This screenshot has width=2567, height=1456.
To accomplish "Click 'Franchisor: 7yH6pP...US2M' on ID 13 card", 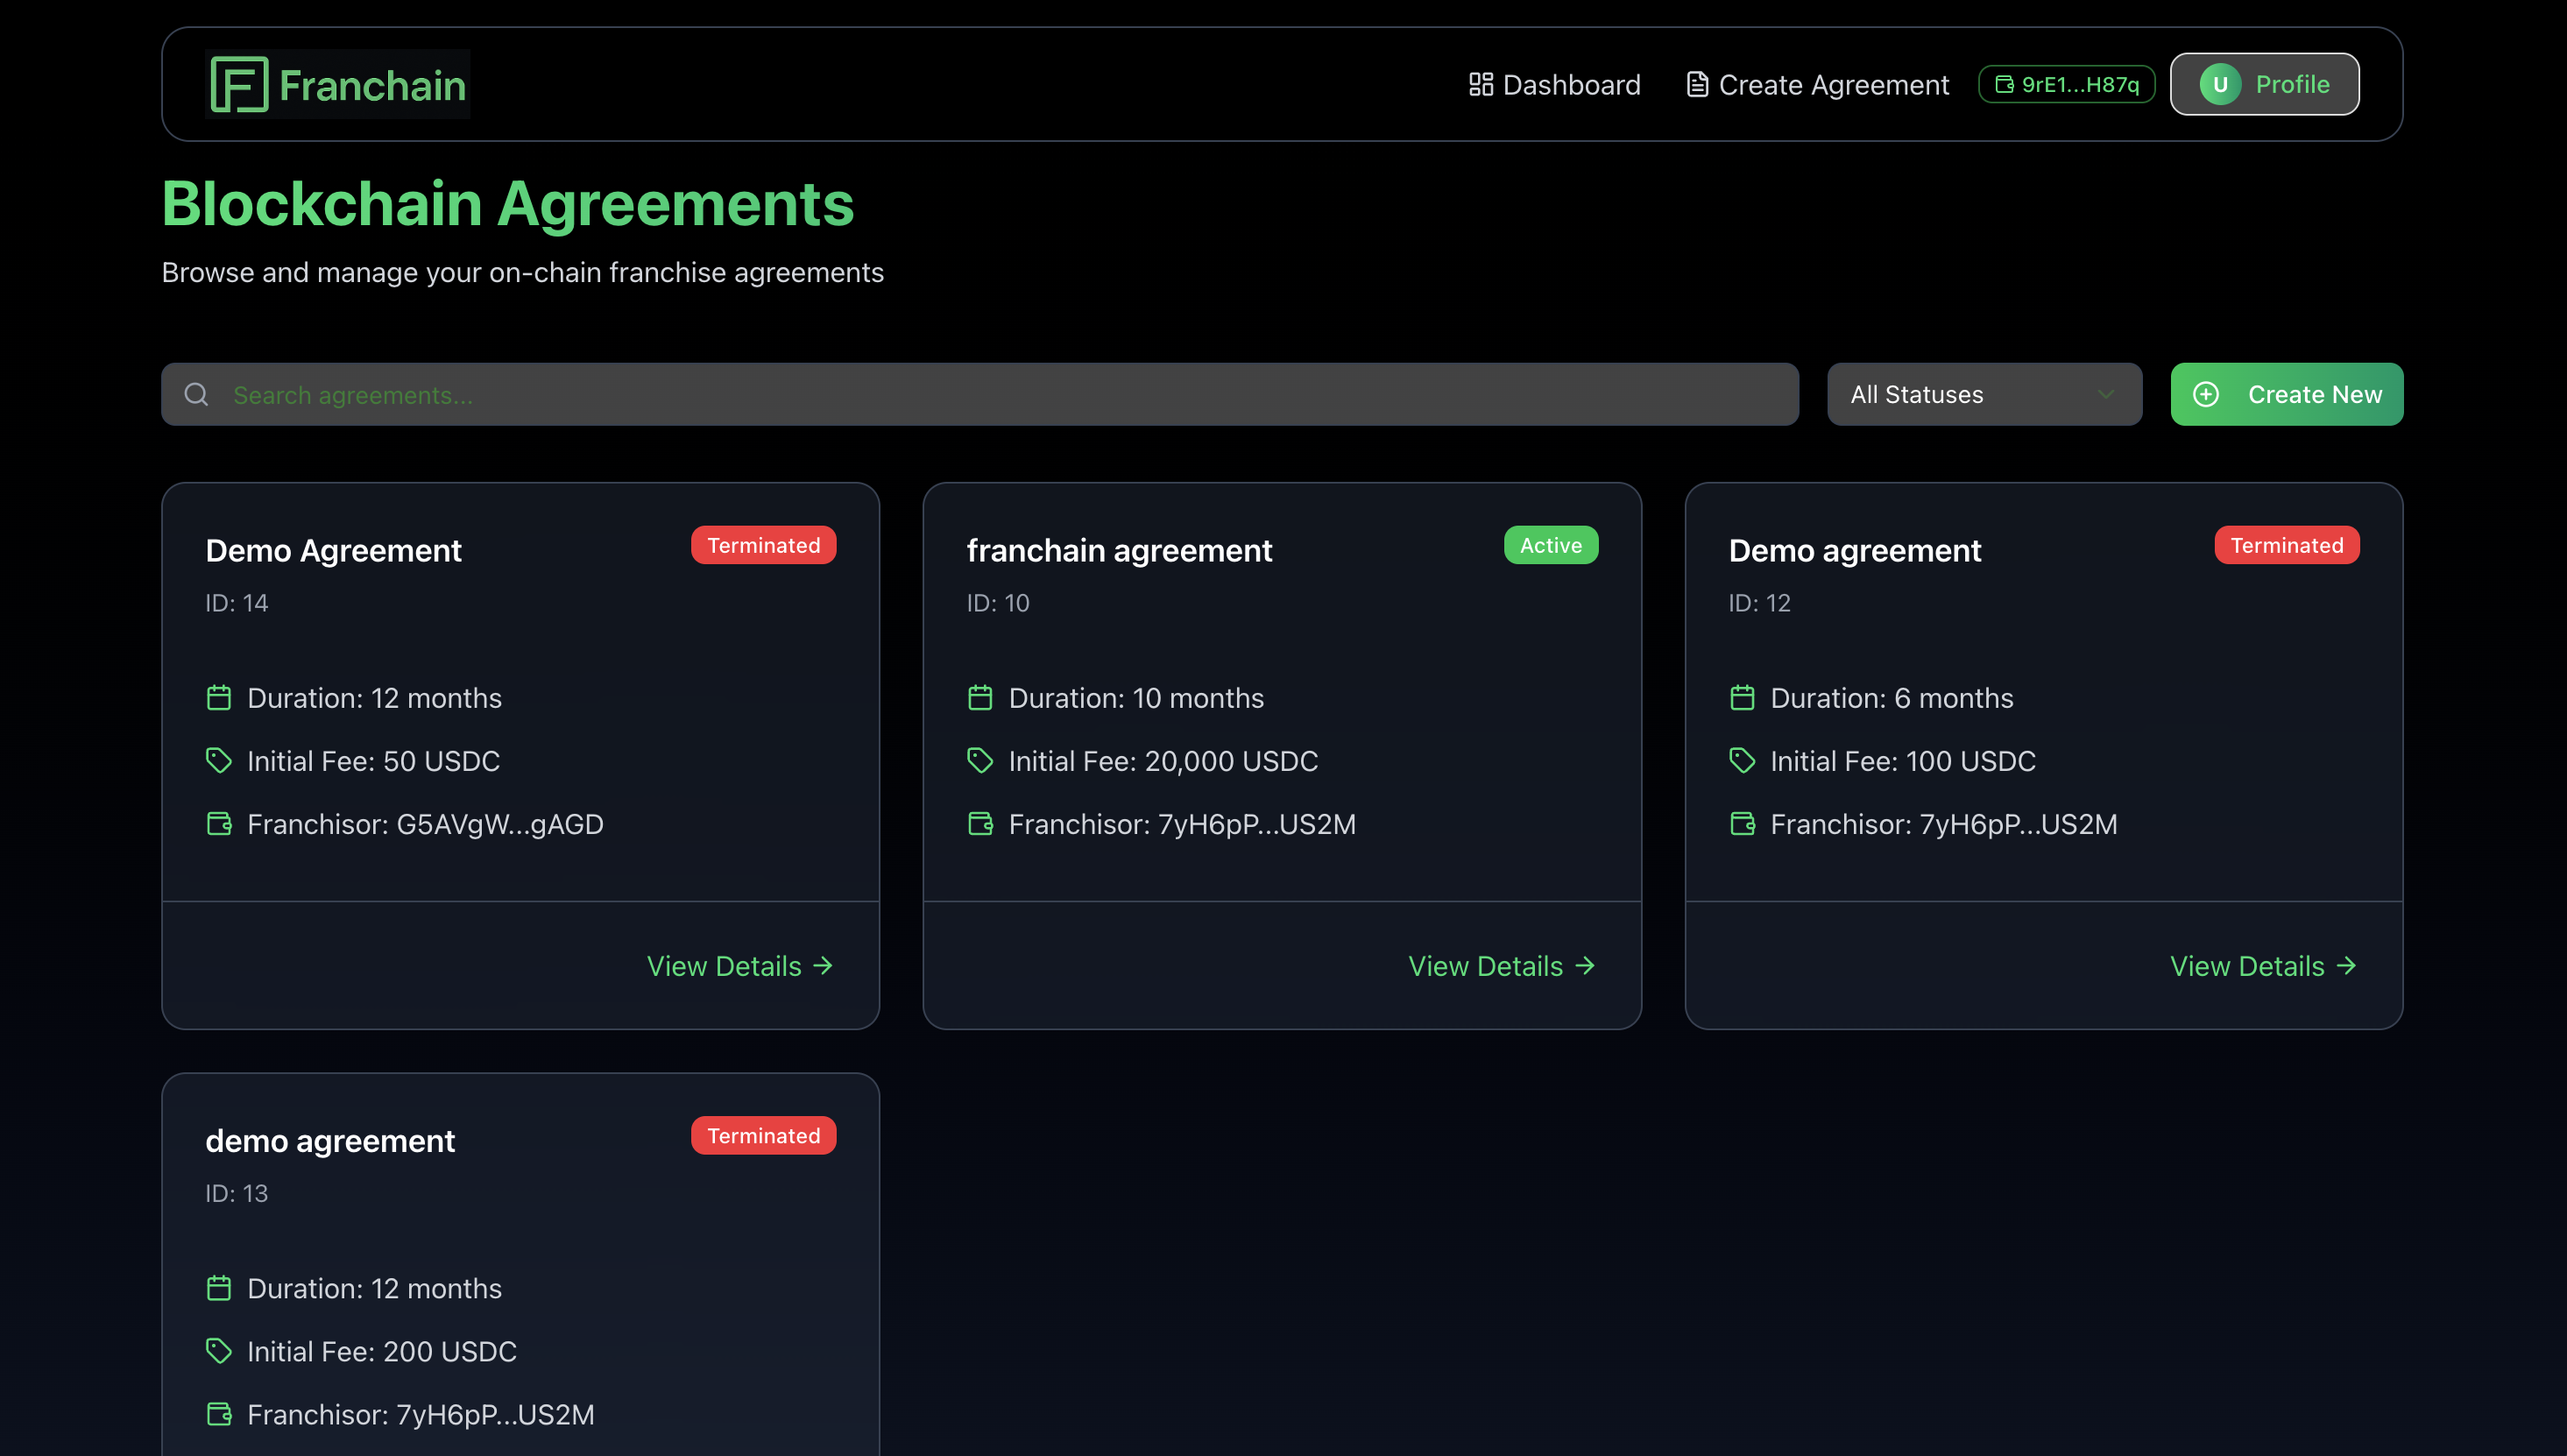I will (420, 1414).
